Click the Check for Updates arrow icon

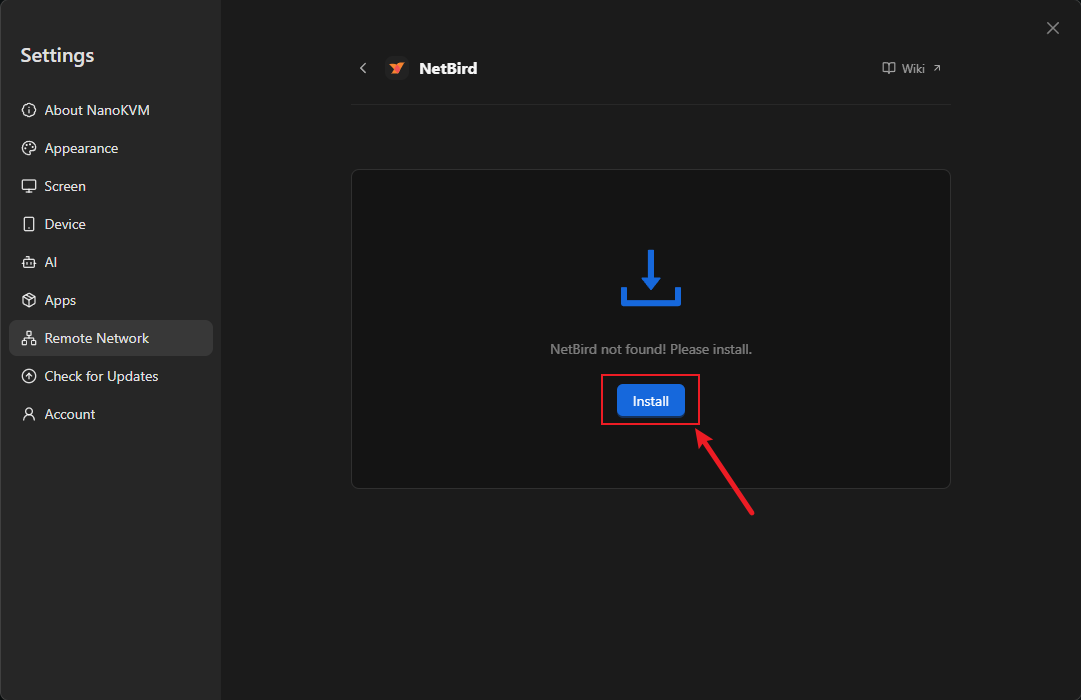[x=29, y=376]
